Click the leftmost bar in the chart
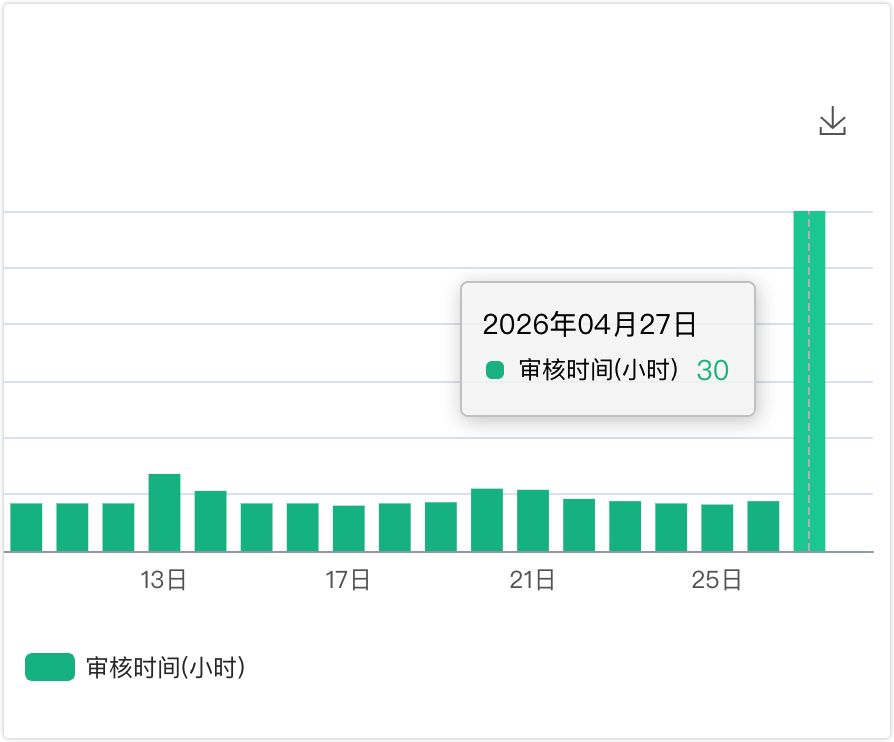This screenshot has width=894, height=742. pos(26,527)
